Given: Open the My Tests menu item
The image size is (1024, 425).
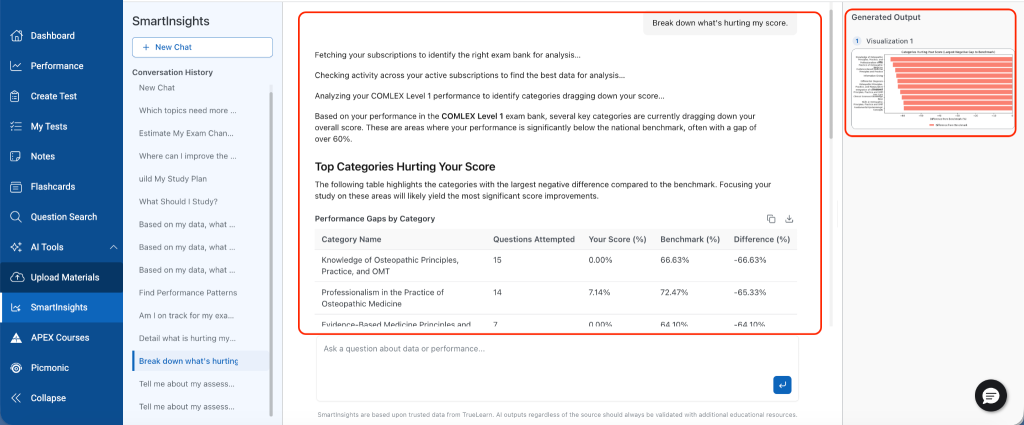Looking at the screenshot, I should (61, 126).
